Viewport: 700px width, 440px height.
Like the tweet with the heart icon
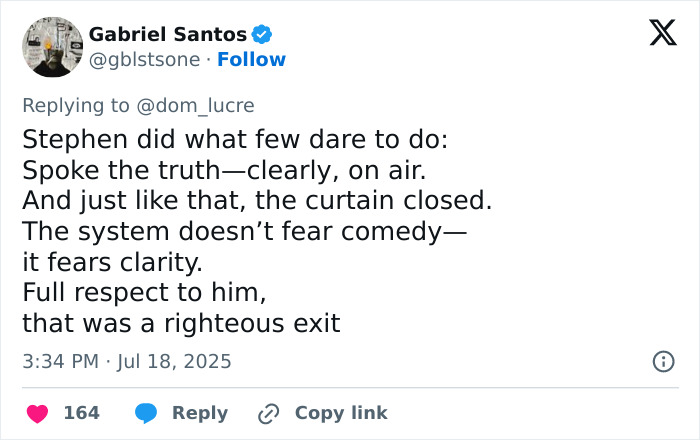pos(37,413)
